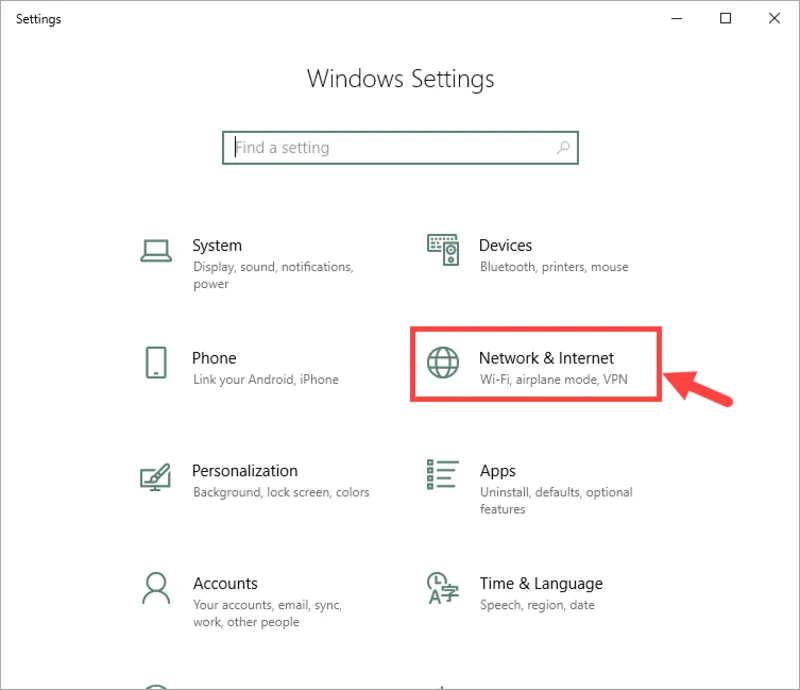
Task: Open Network & Internet text label
Action: coord(546,358)
